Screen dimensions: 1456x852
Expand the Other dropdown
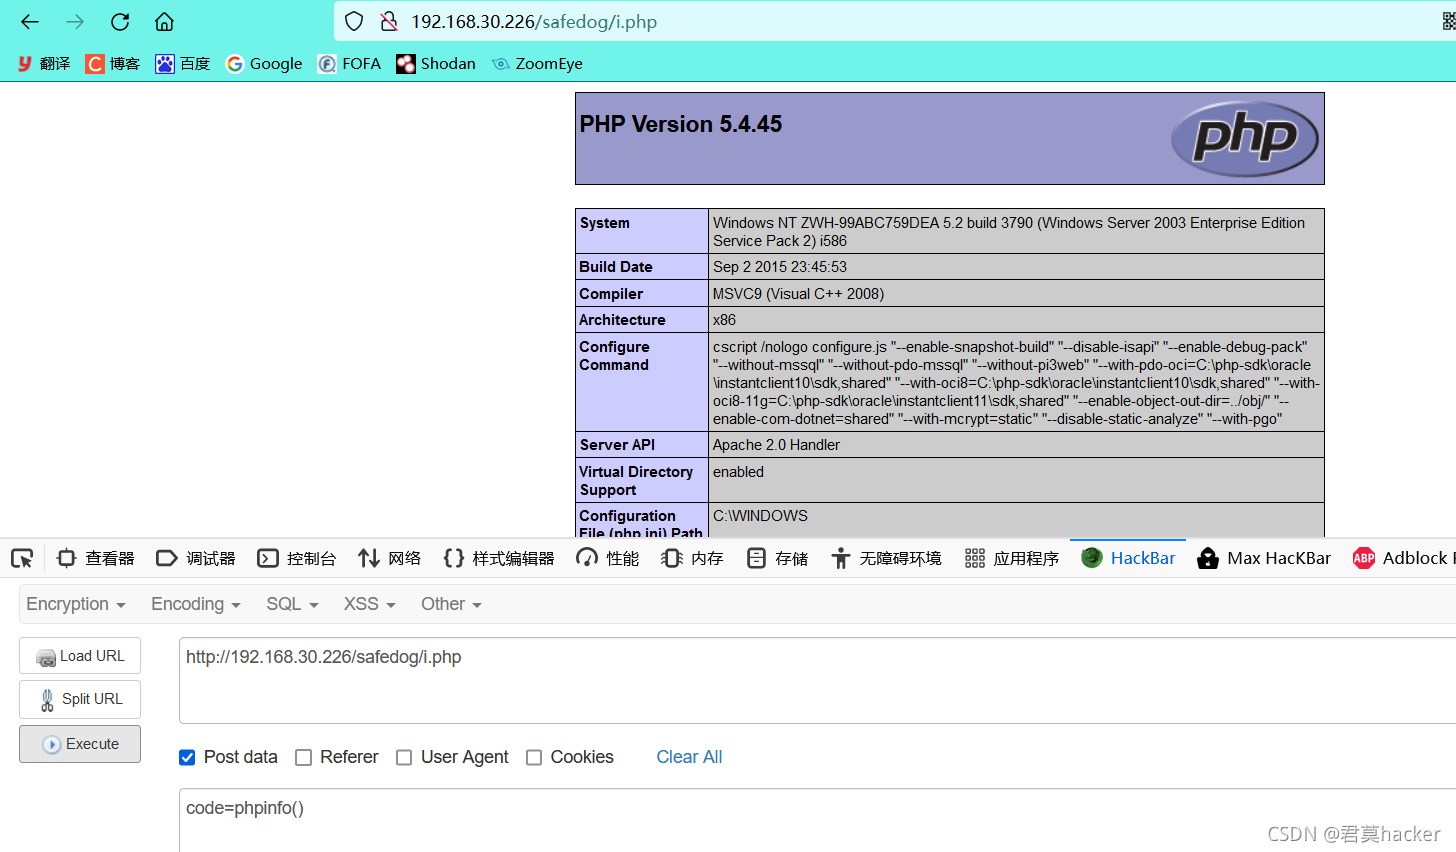(451, 604)
